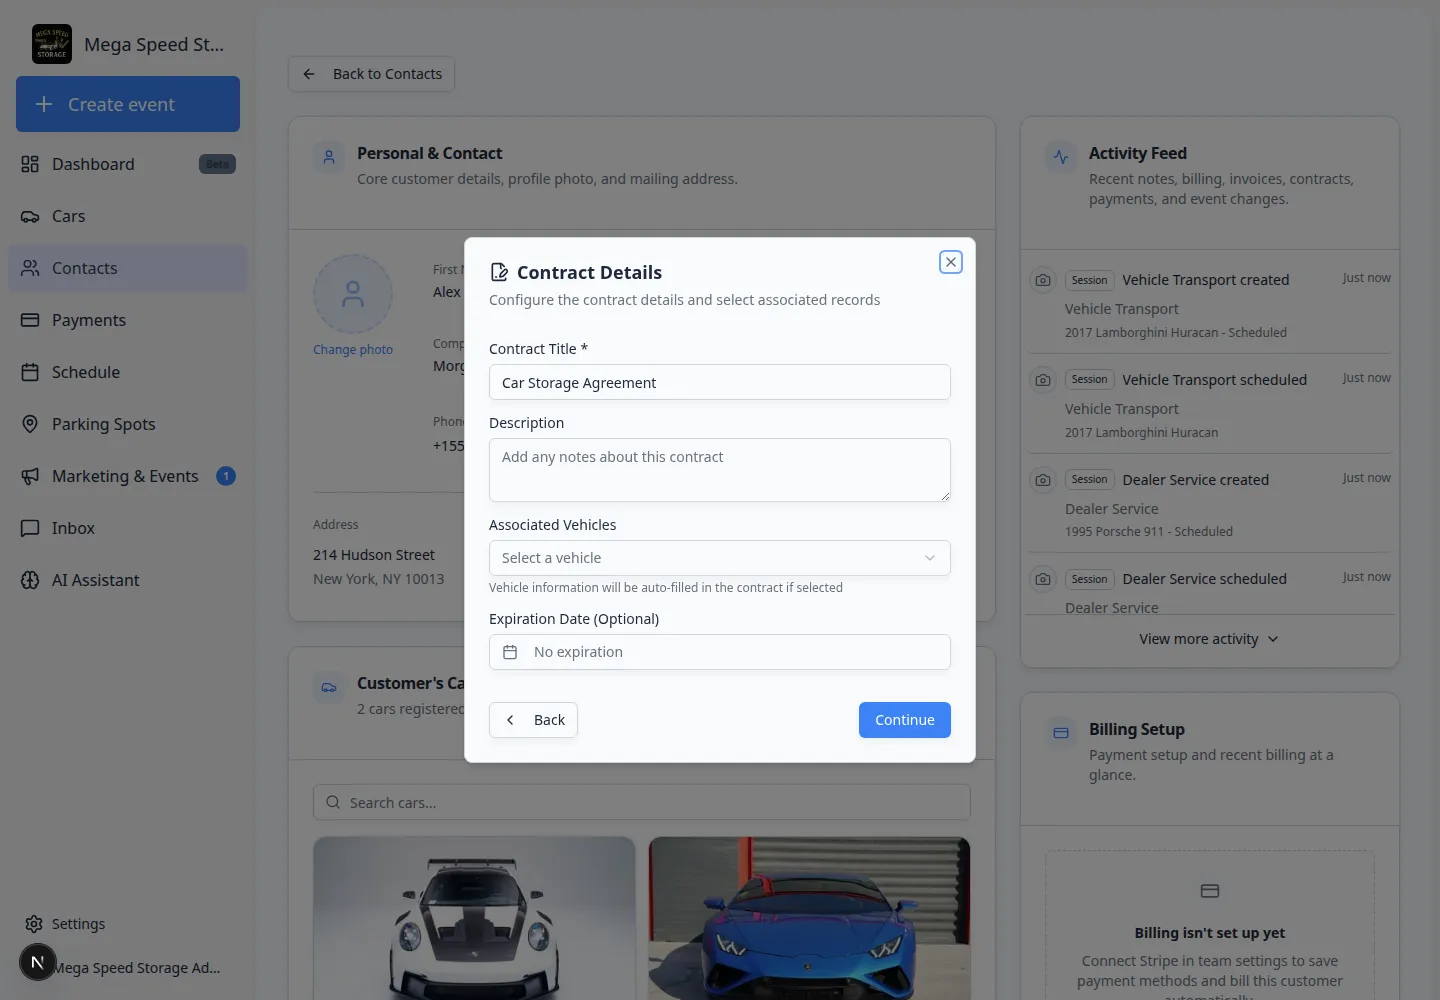This screenshot has height=1000, width=1440.
Task: Click the Parking Spots pin icon
Action: point(30,424)
